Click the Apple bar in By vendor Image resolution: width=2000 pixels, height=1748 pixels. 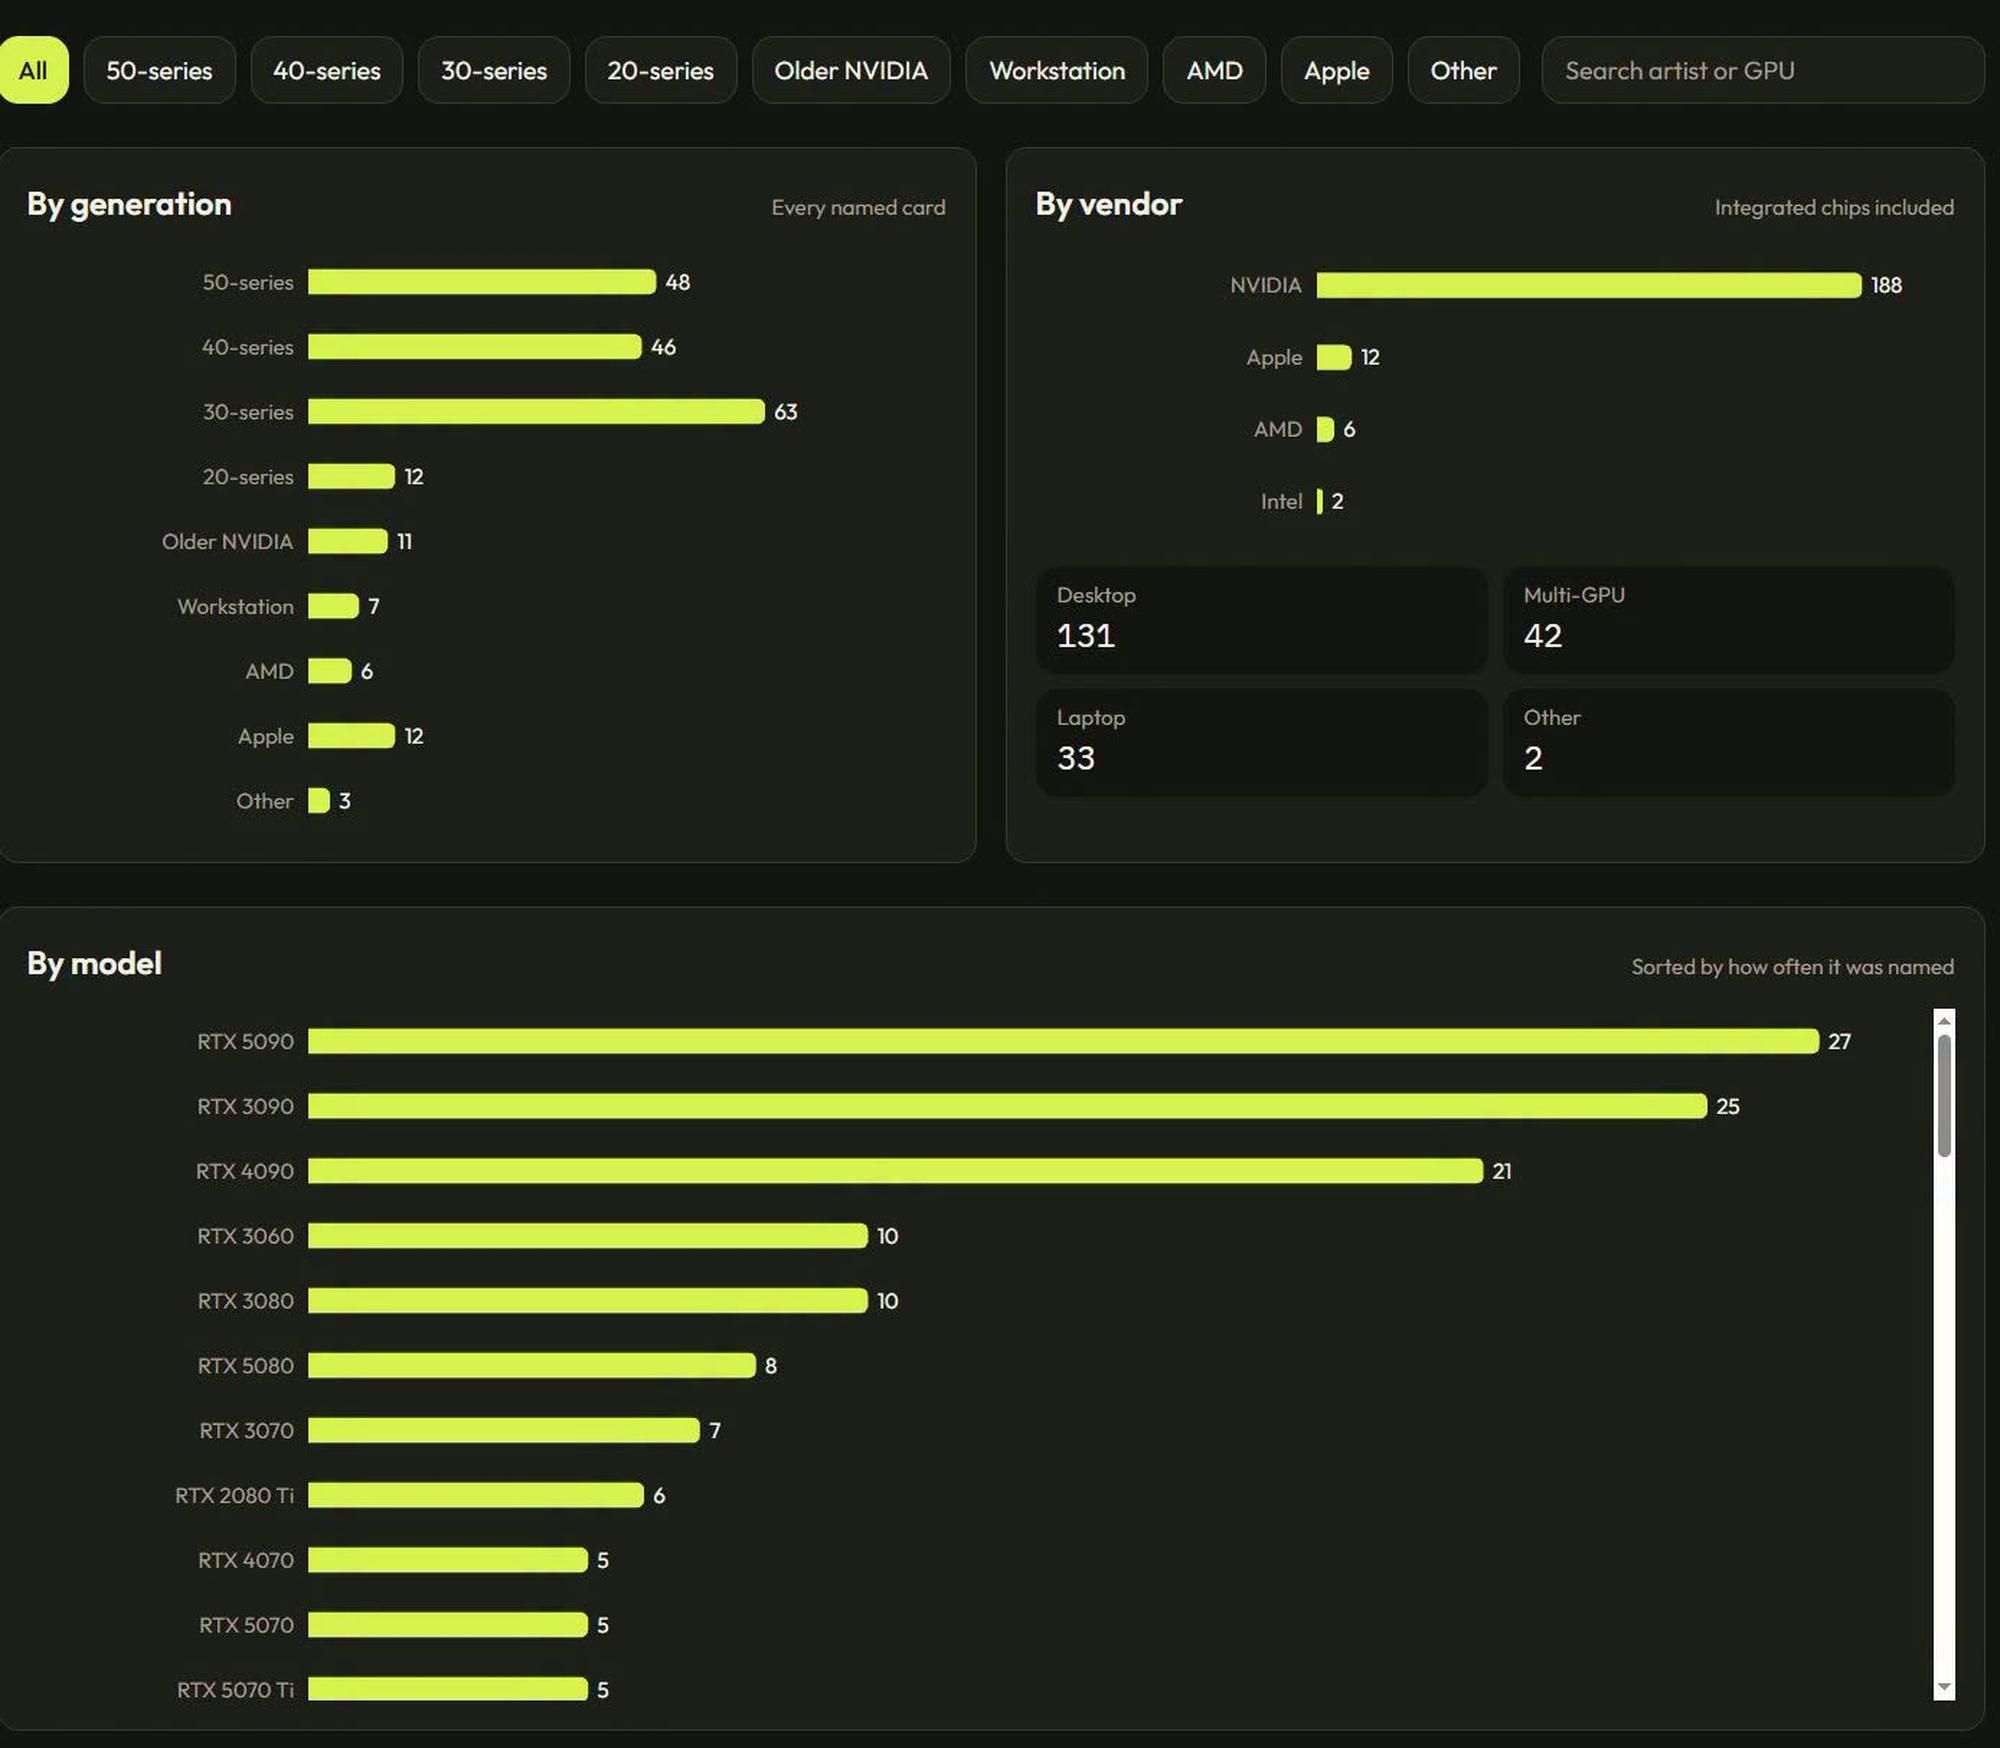[x=1334, y=357]
